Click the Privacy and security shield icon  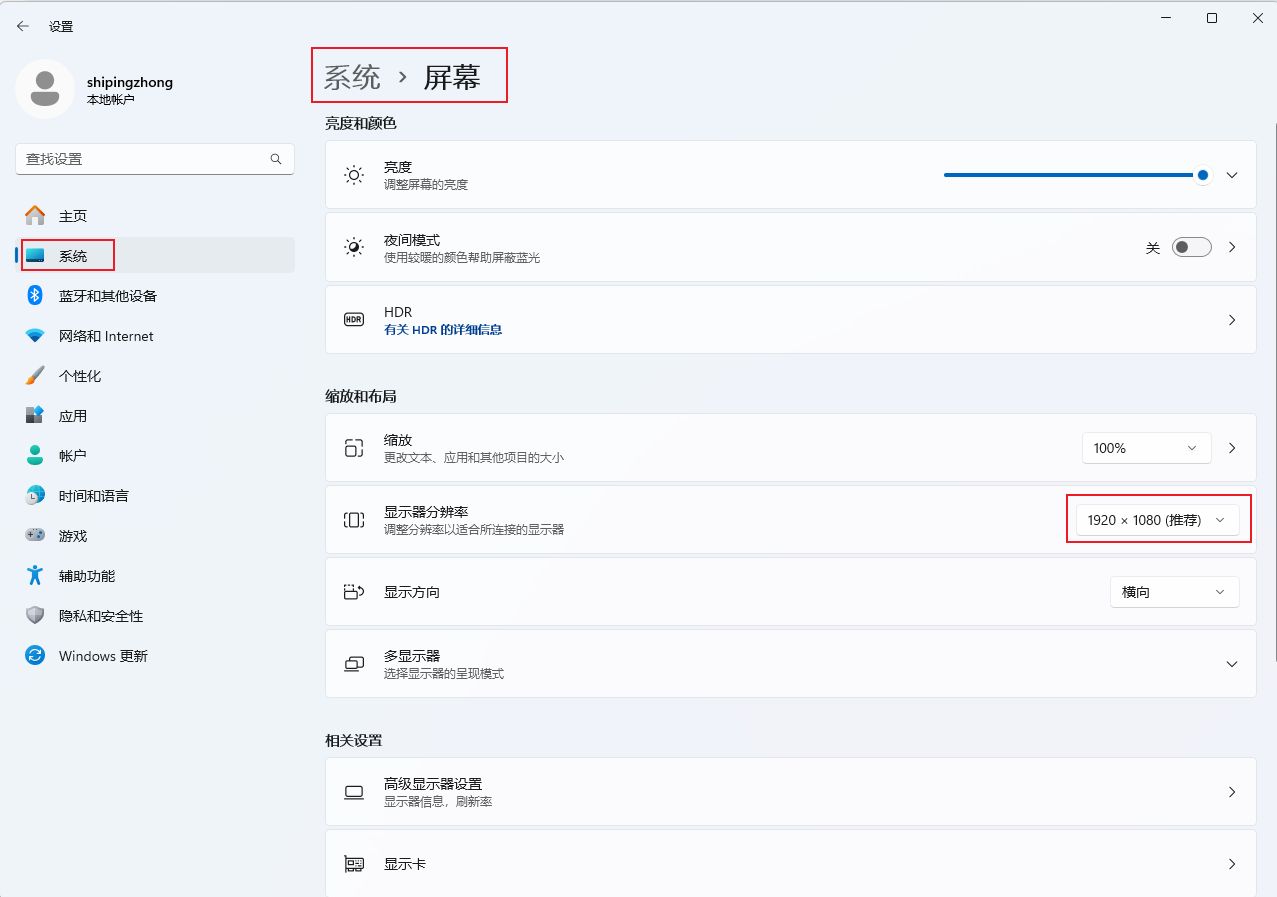click(35, 616)
